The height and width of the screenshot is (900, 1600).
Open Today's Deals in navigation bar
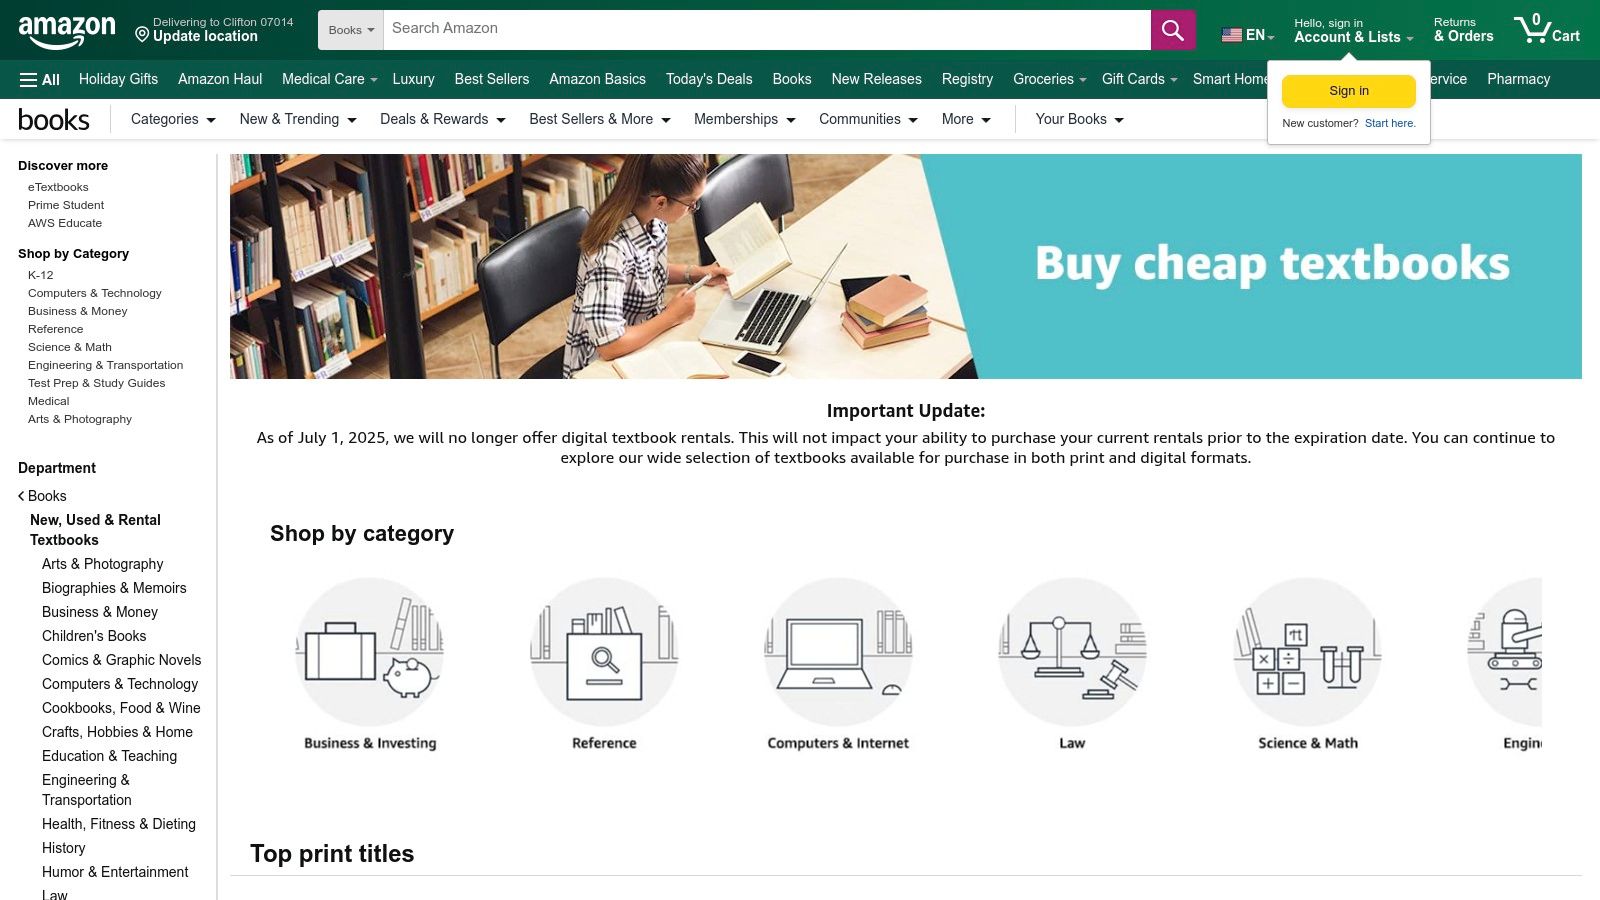pyautogui.click(x=709, y=79)
